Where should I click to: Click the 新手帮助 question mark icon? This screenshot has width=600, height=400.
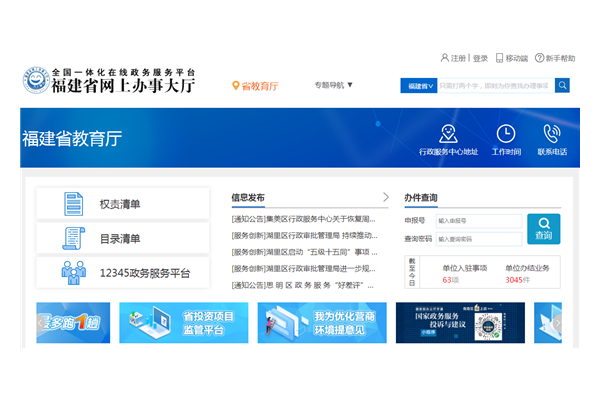pyautogui.click(x=539, y=58)
